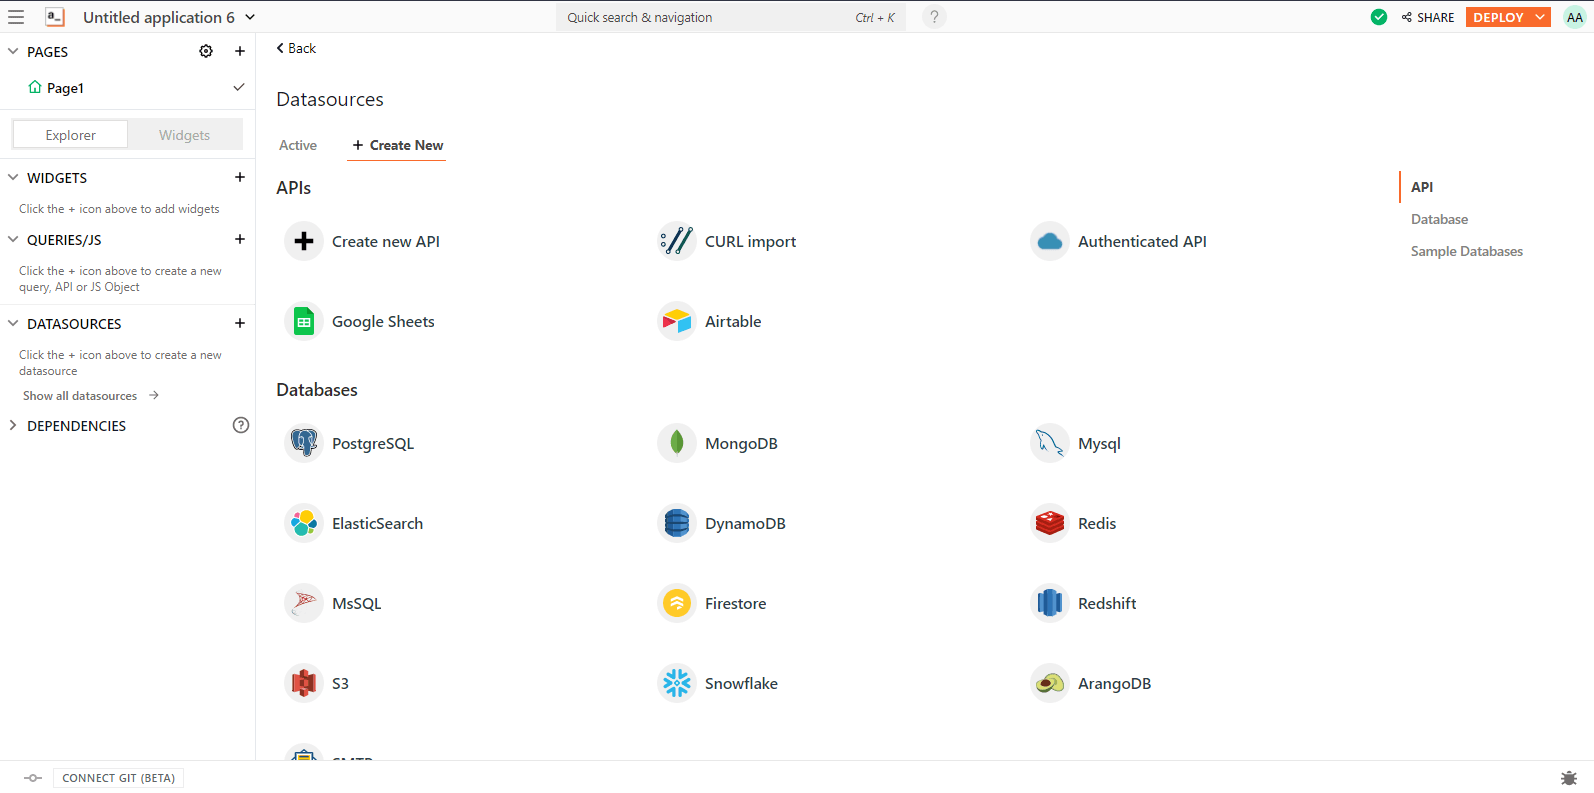The width and height of the screenshot is (1594, 793).
Task: Collapse the PAGES section
Action: (x=13, y=51)
